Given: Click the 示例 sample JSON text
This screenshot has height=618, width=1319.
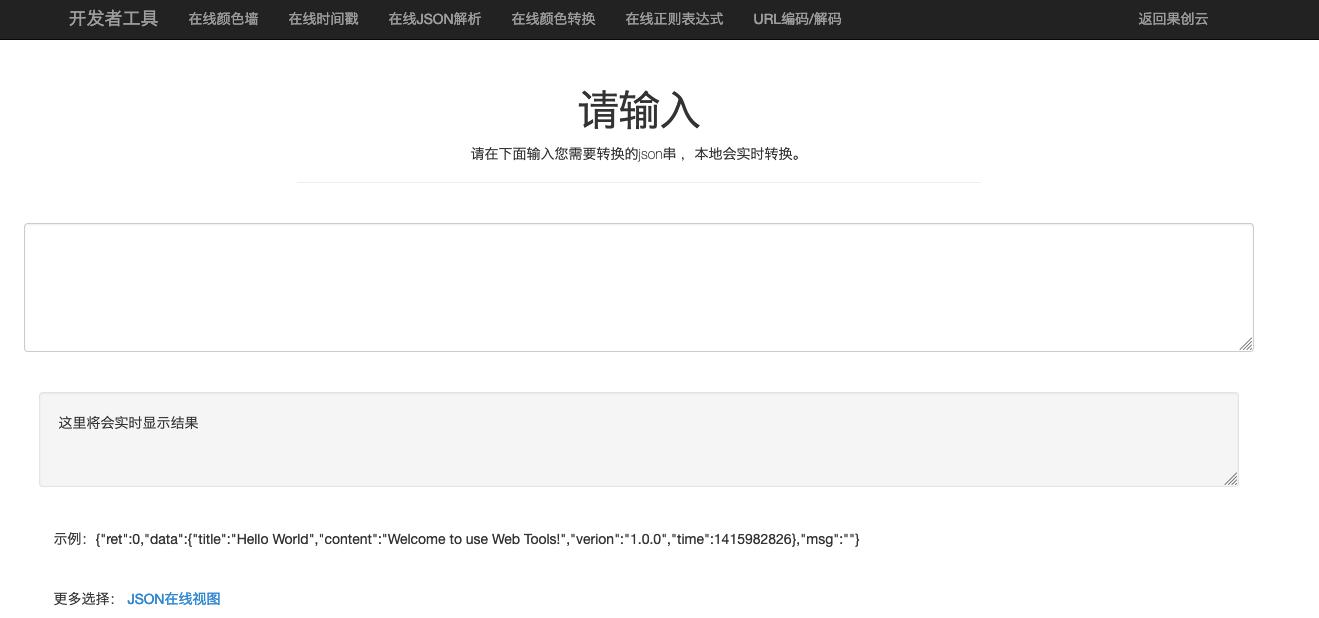Looking at the screenshot, I should coord(457,539).
